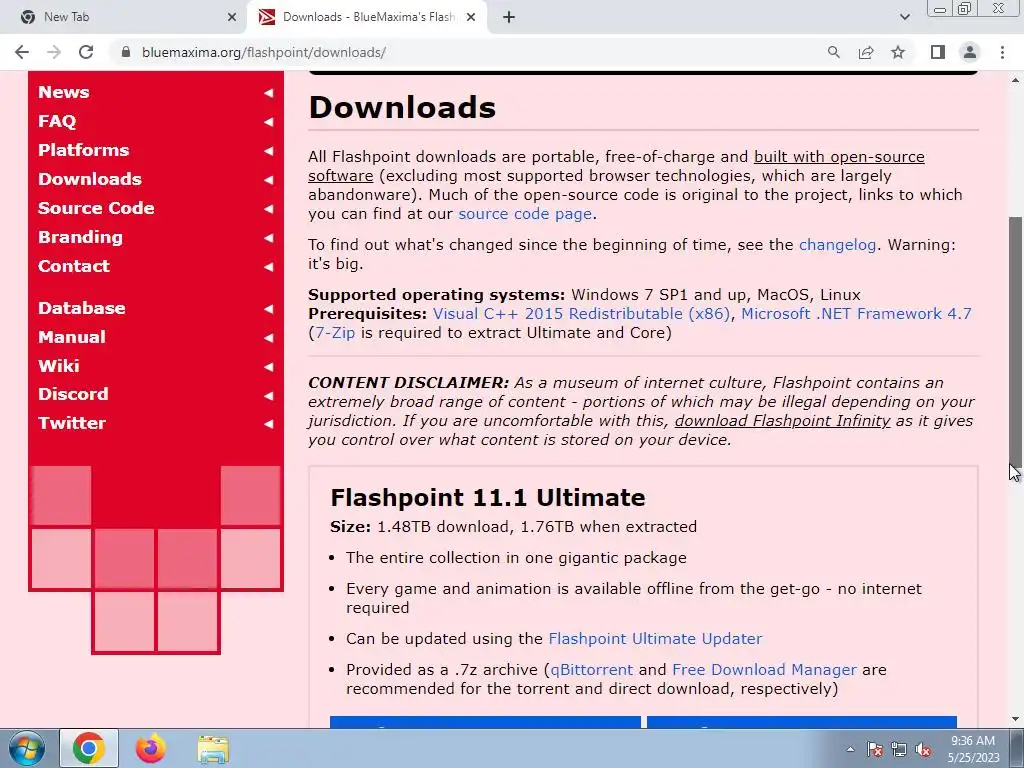Open Windows Explorer from the taskbar
1024x768 pixels.
tap(213, 748)
